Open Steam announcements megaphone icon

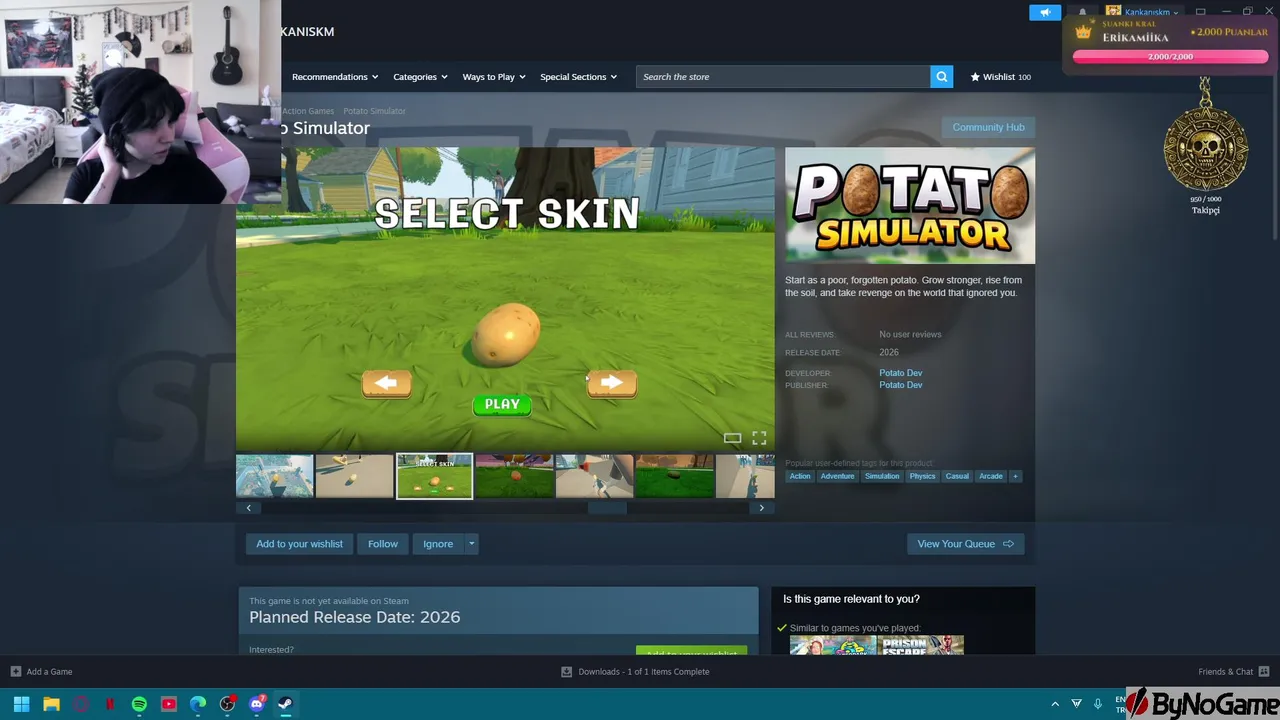(x=1045, y=12)
